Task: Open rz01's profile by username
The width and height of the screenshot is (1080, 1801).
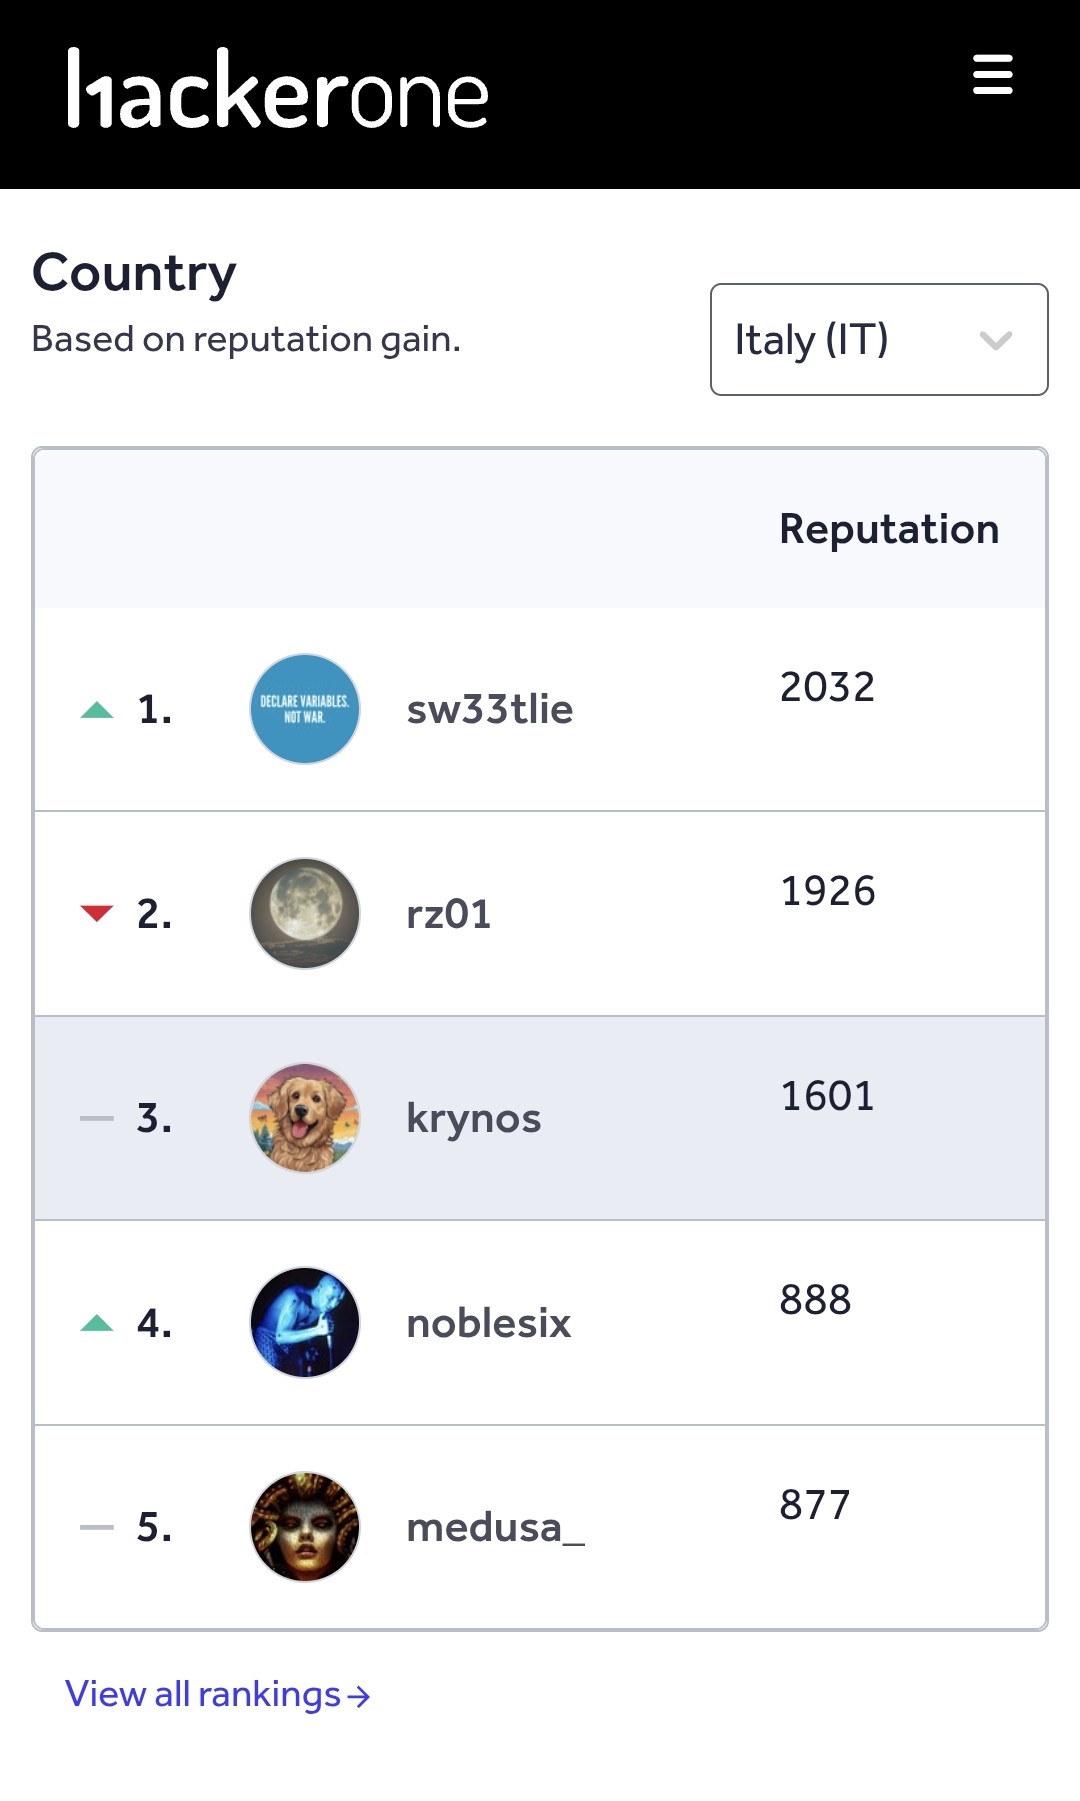Action: [448, 914]
